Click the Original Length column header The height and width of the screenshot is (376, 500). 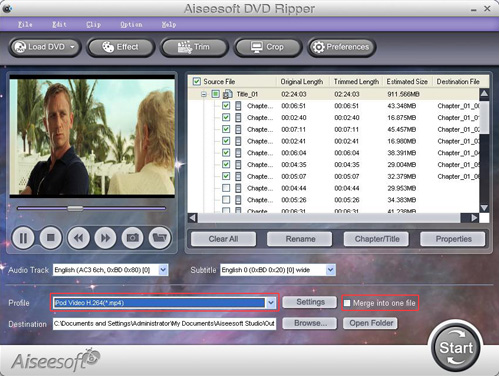point(302,81)
